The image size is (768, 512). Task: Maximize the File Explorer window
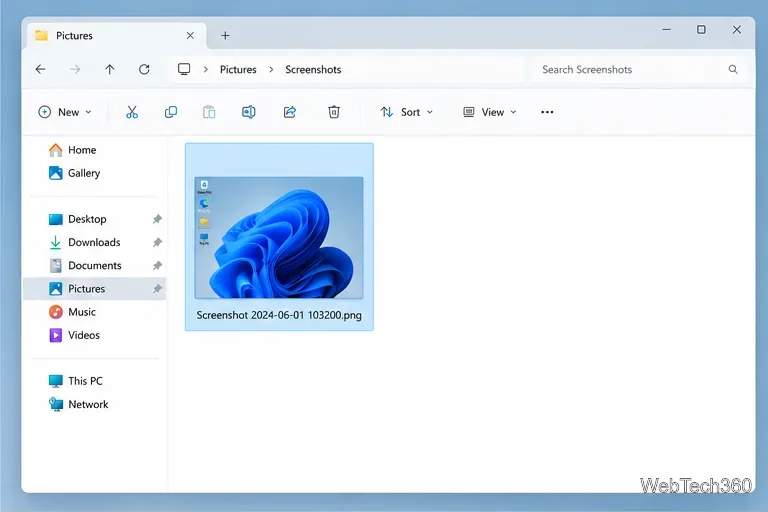701,29
